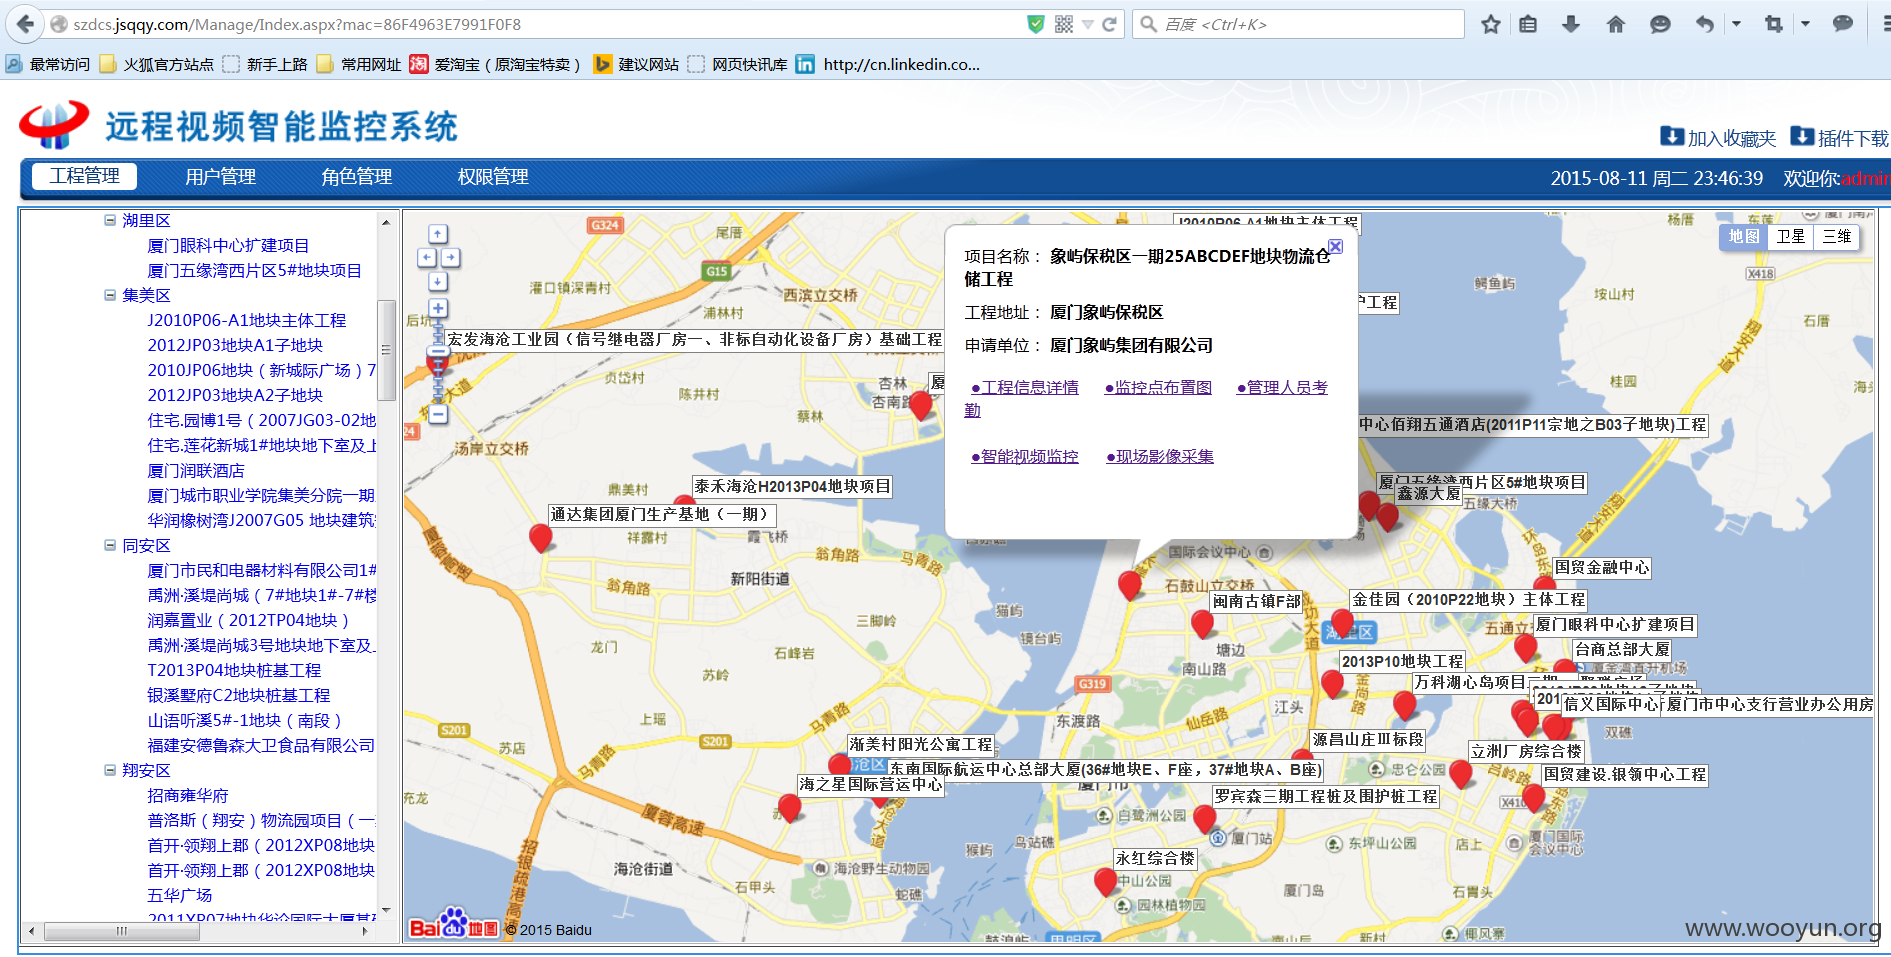Open dropdown arrow next to undo icon
The width and height of the screenshot is (1891, 957).
pyautogui.click(x=1736, y=24)
